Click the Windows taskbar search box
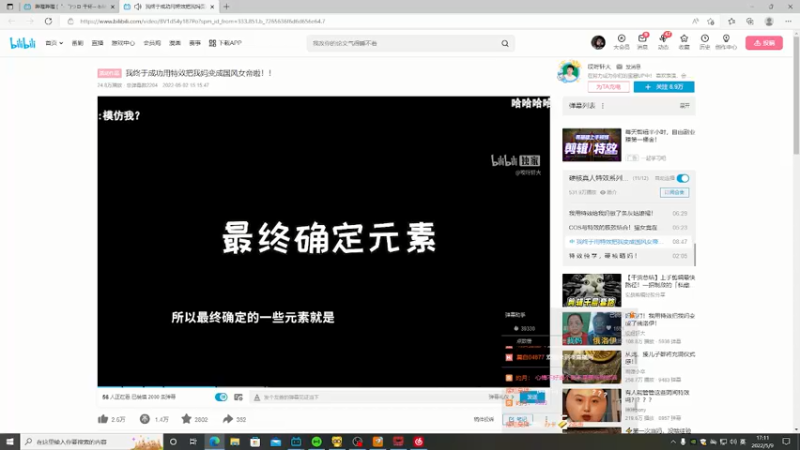800x450 pixels. pos(92,441)
